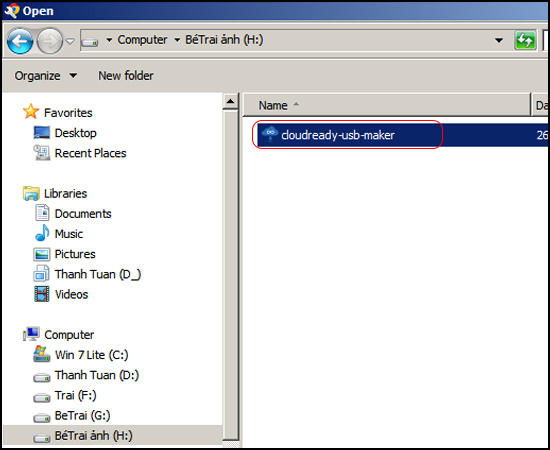This screenshot has width=550, height=450.
Task: Click the Thanh Tuan (D:) drive icon
Action: 42,377
